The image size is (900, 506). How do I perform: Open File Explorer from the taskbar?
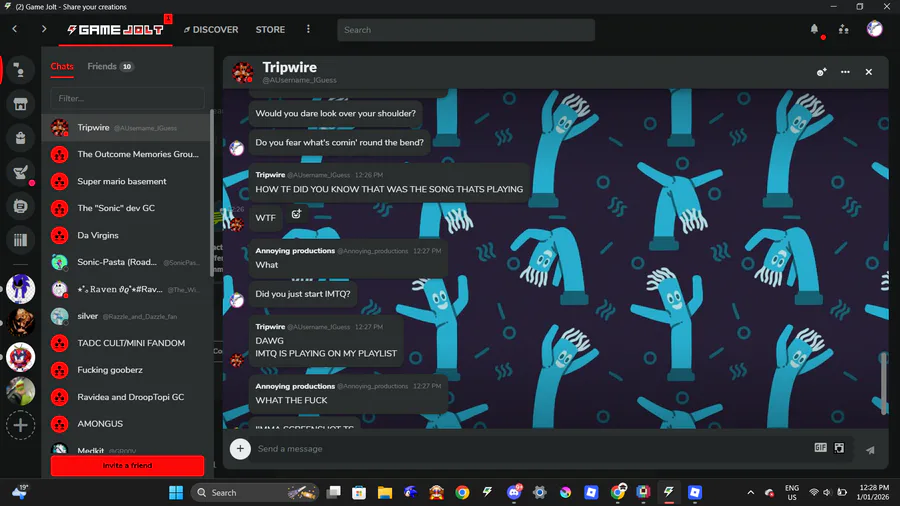(385, 492)
